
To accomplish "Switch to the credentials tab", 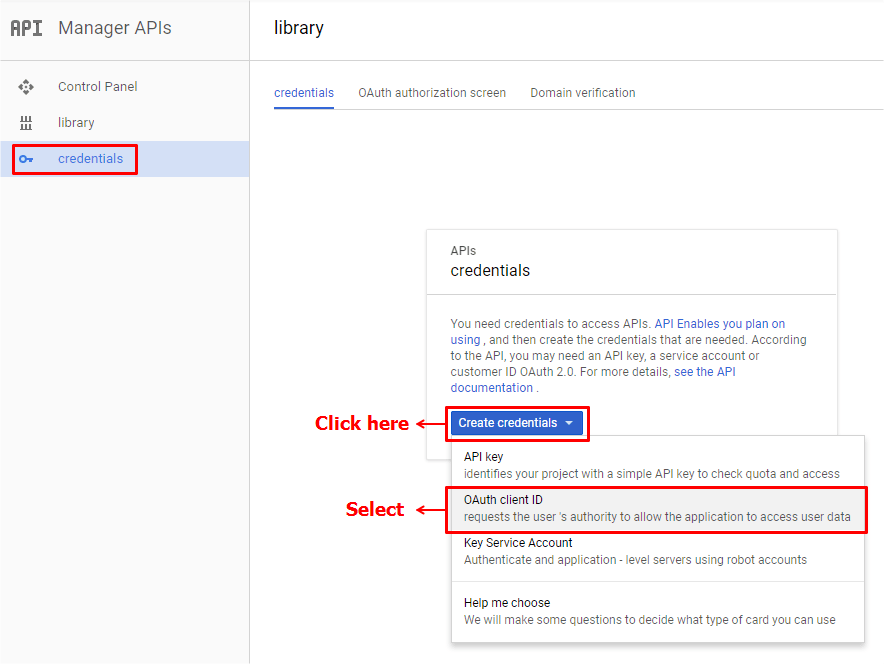I will [x=304, y=93].
